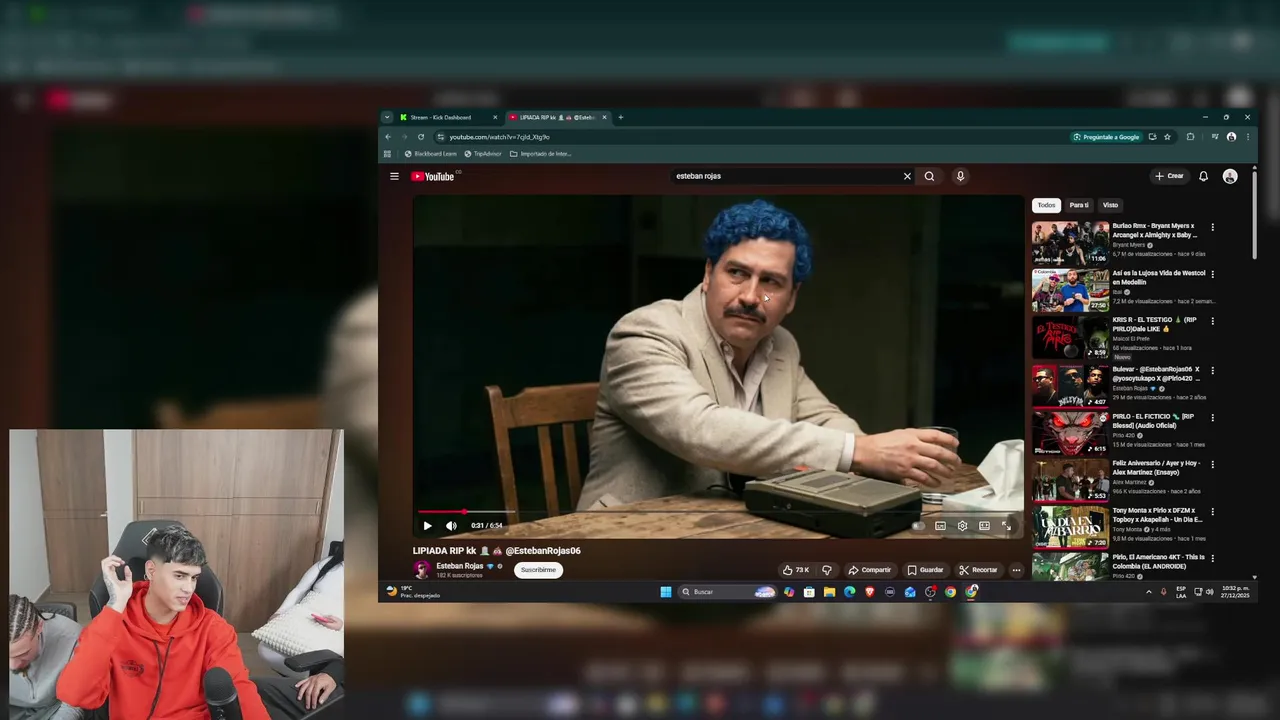
Task: Open options menu for PIRLO EL FICTICIO video
Action: (x=1213, y=417)
